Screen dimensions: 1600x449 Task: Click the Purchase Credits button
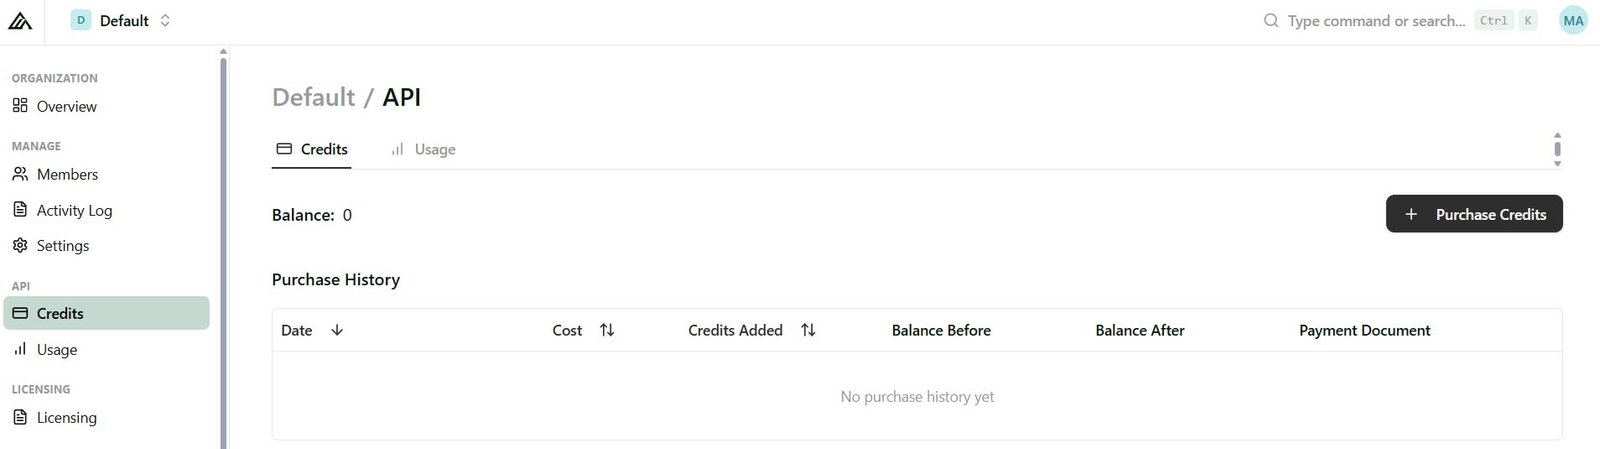click(x=1474, y=214)
